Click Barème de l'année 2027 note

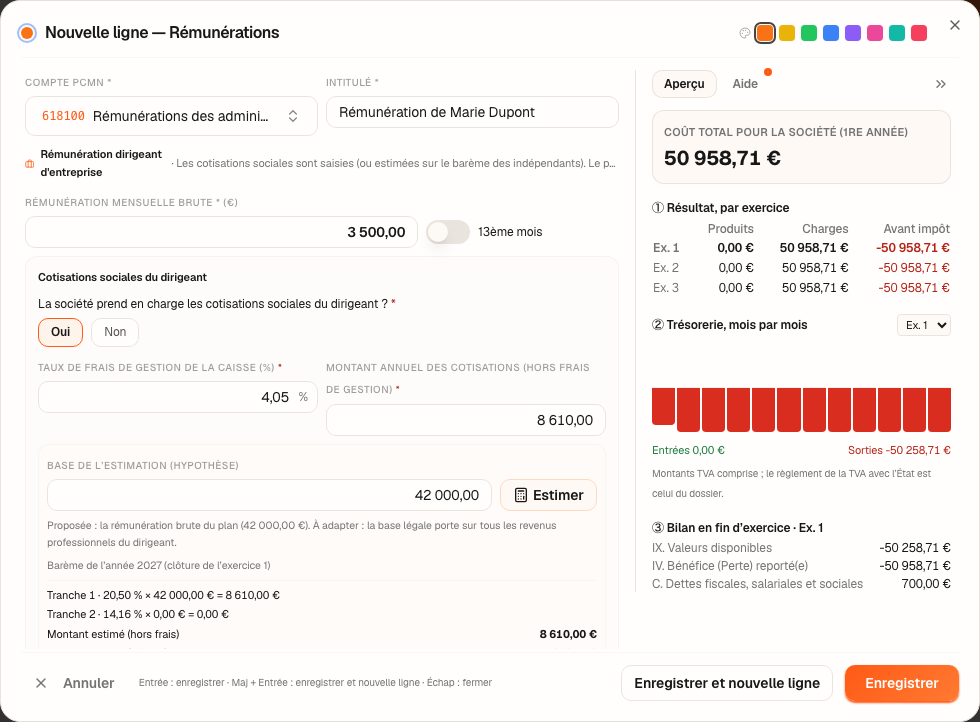(x=159, y=566)
